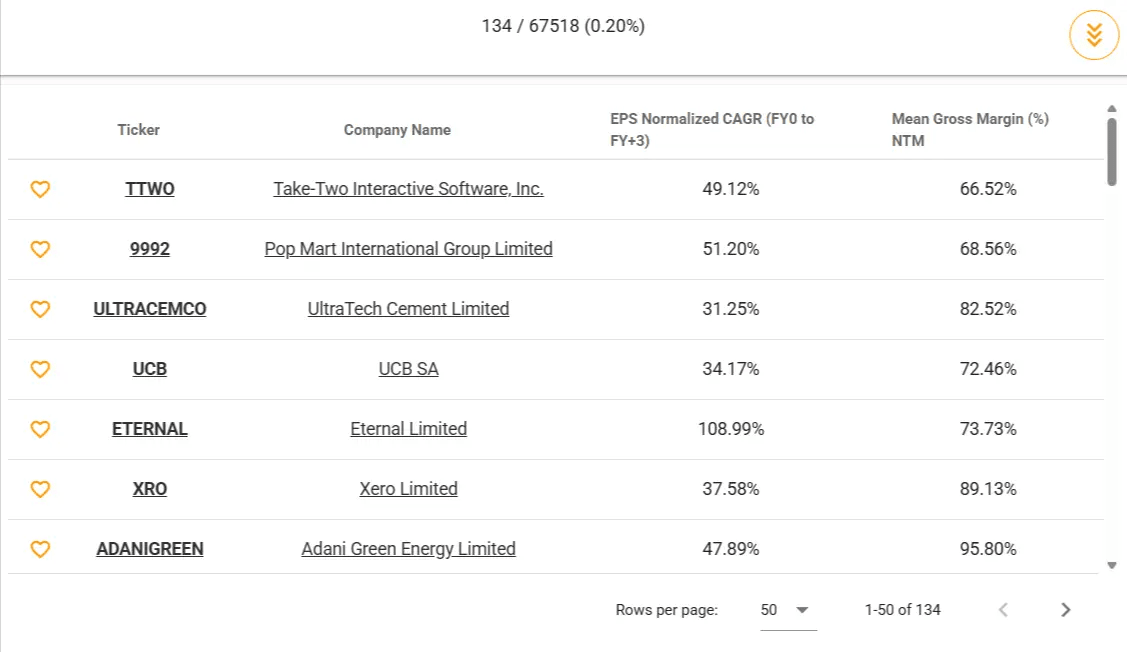Sort by Mean Gross Margin column header
Screen dimensions: 1127x652
tap(969, 129)
